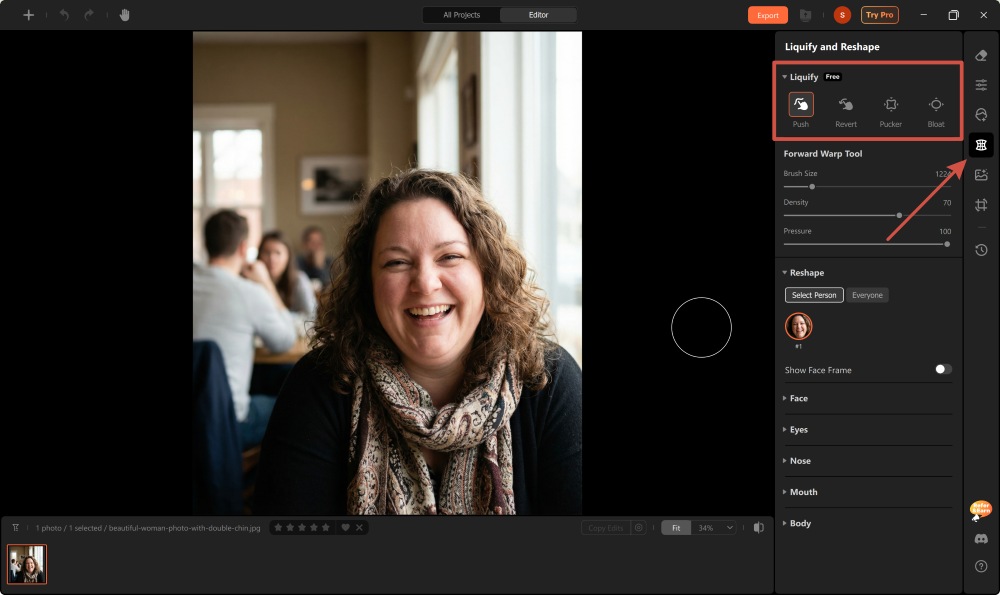Select the Eraser icon in the sidebar
The image size is (1000, 595).
[x=981, y=56]
